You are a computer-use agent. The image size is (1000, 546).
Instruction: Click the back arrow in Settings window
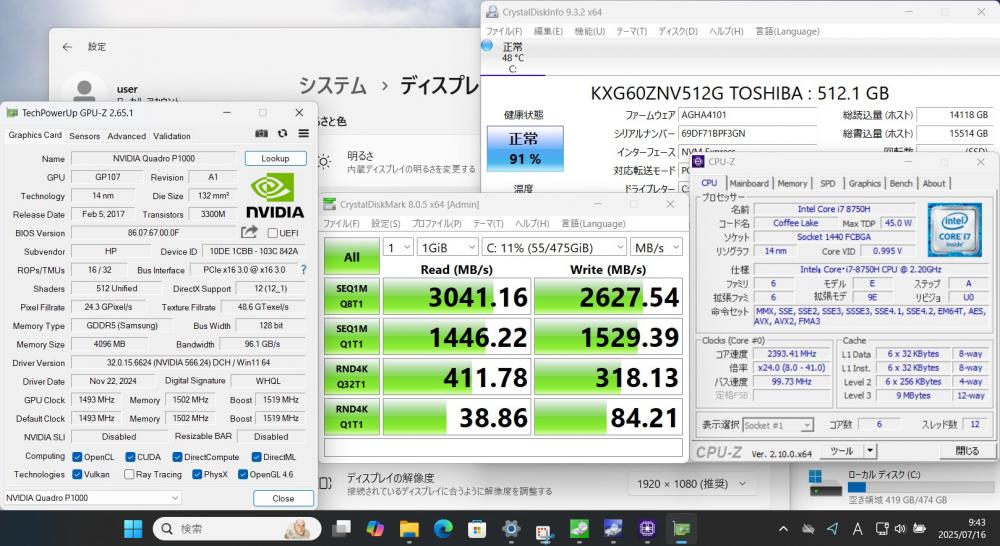(67, 47)
